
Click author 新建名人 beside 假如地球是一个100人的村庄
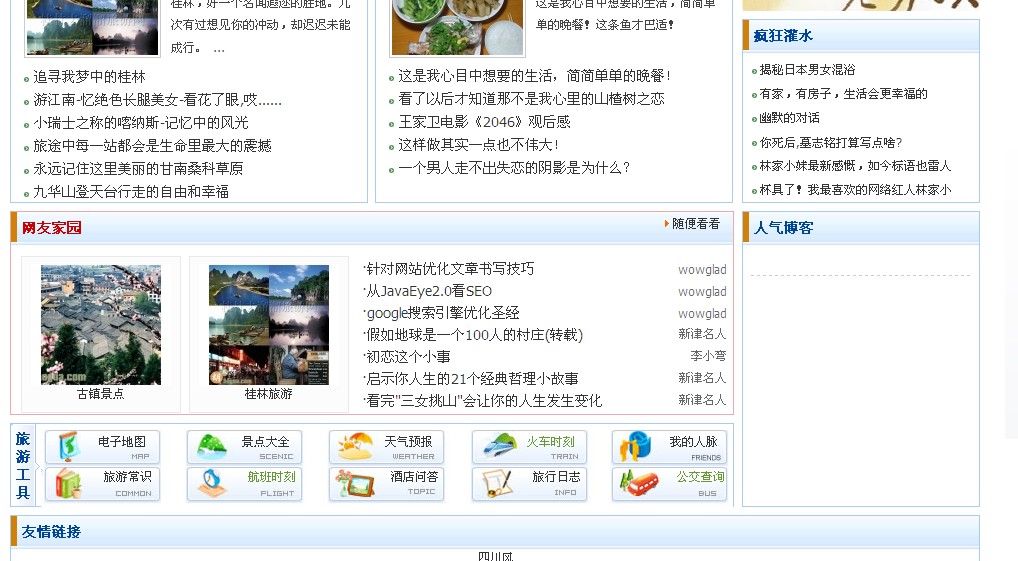pos(702,334)
